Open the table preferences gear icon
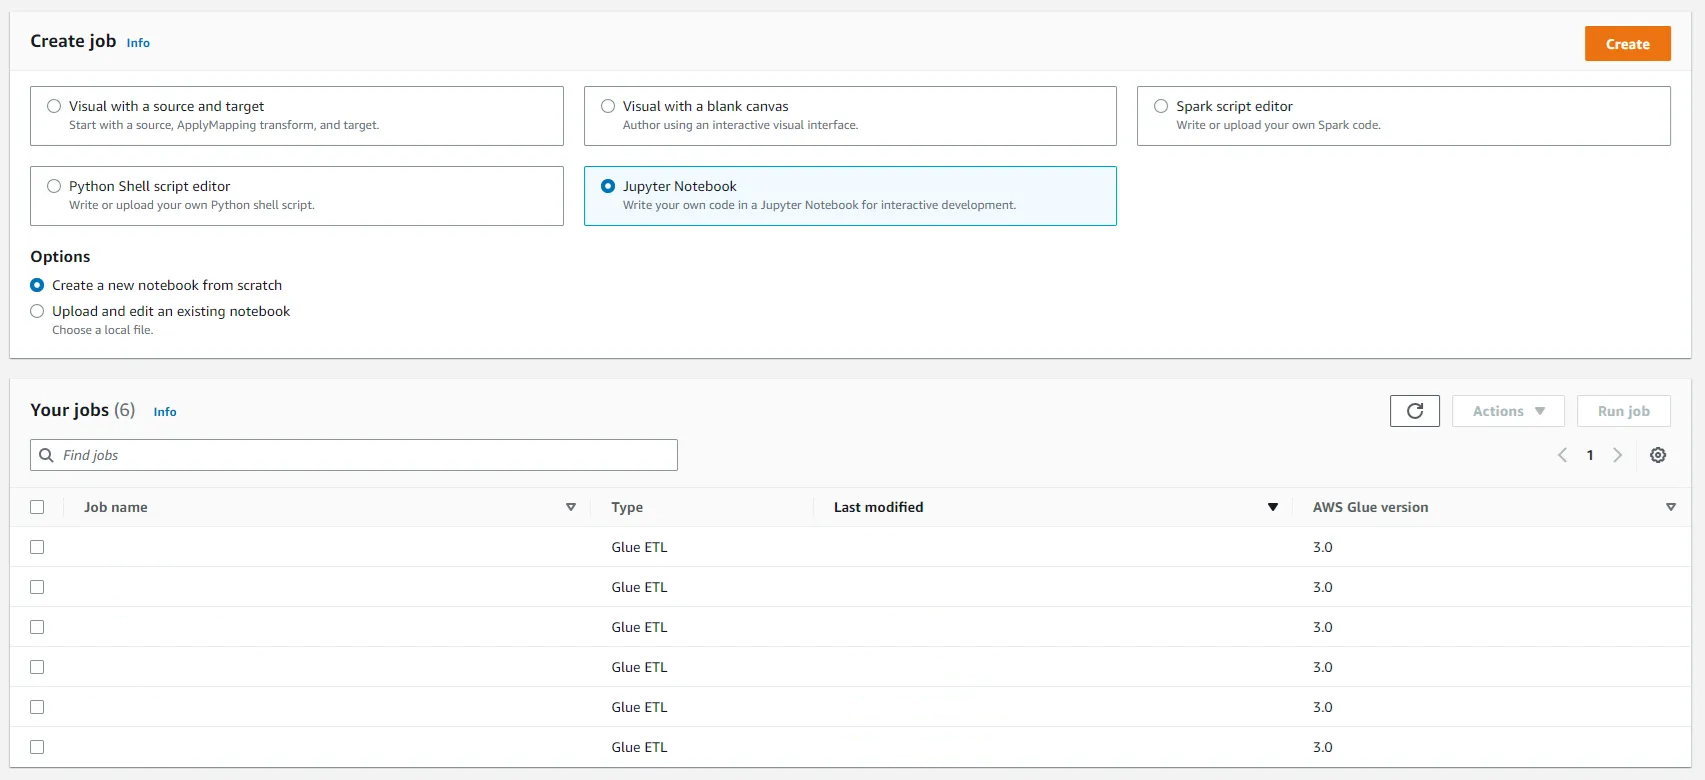 [1657, 455]
